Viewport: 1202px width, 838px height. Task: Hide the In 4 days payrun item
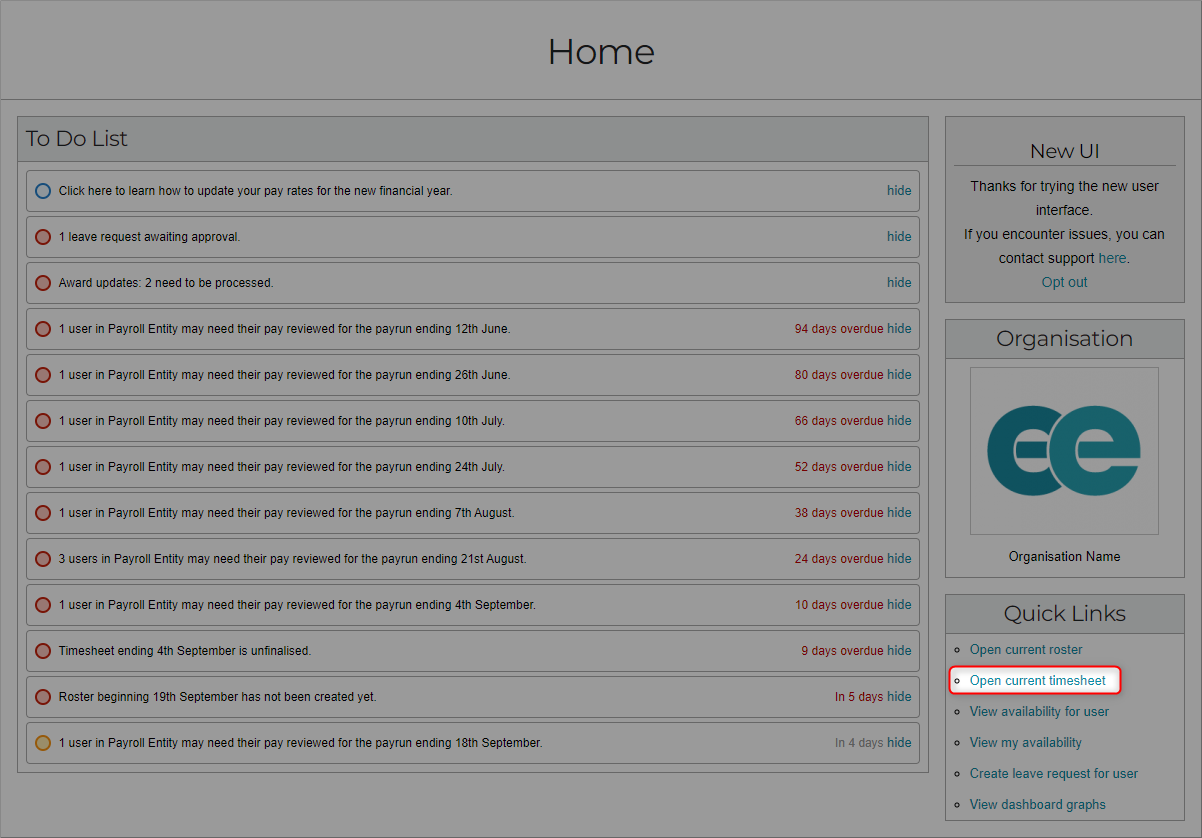coord(899,742)
